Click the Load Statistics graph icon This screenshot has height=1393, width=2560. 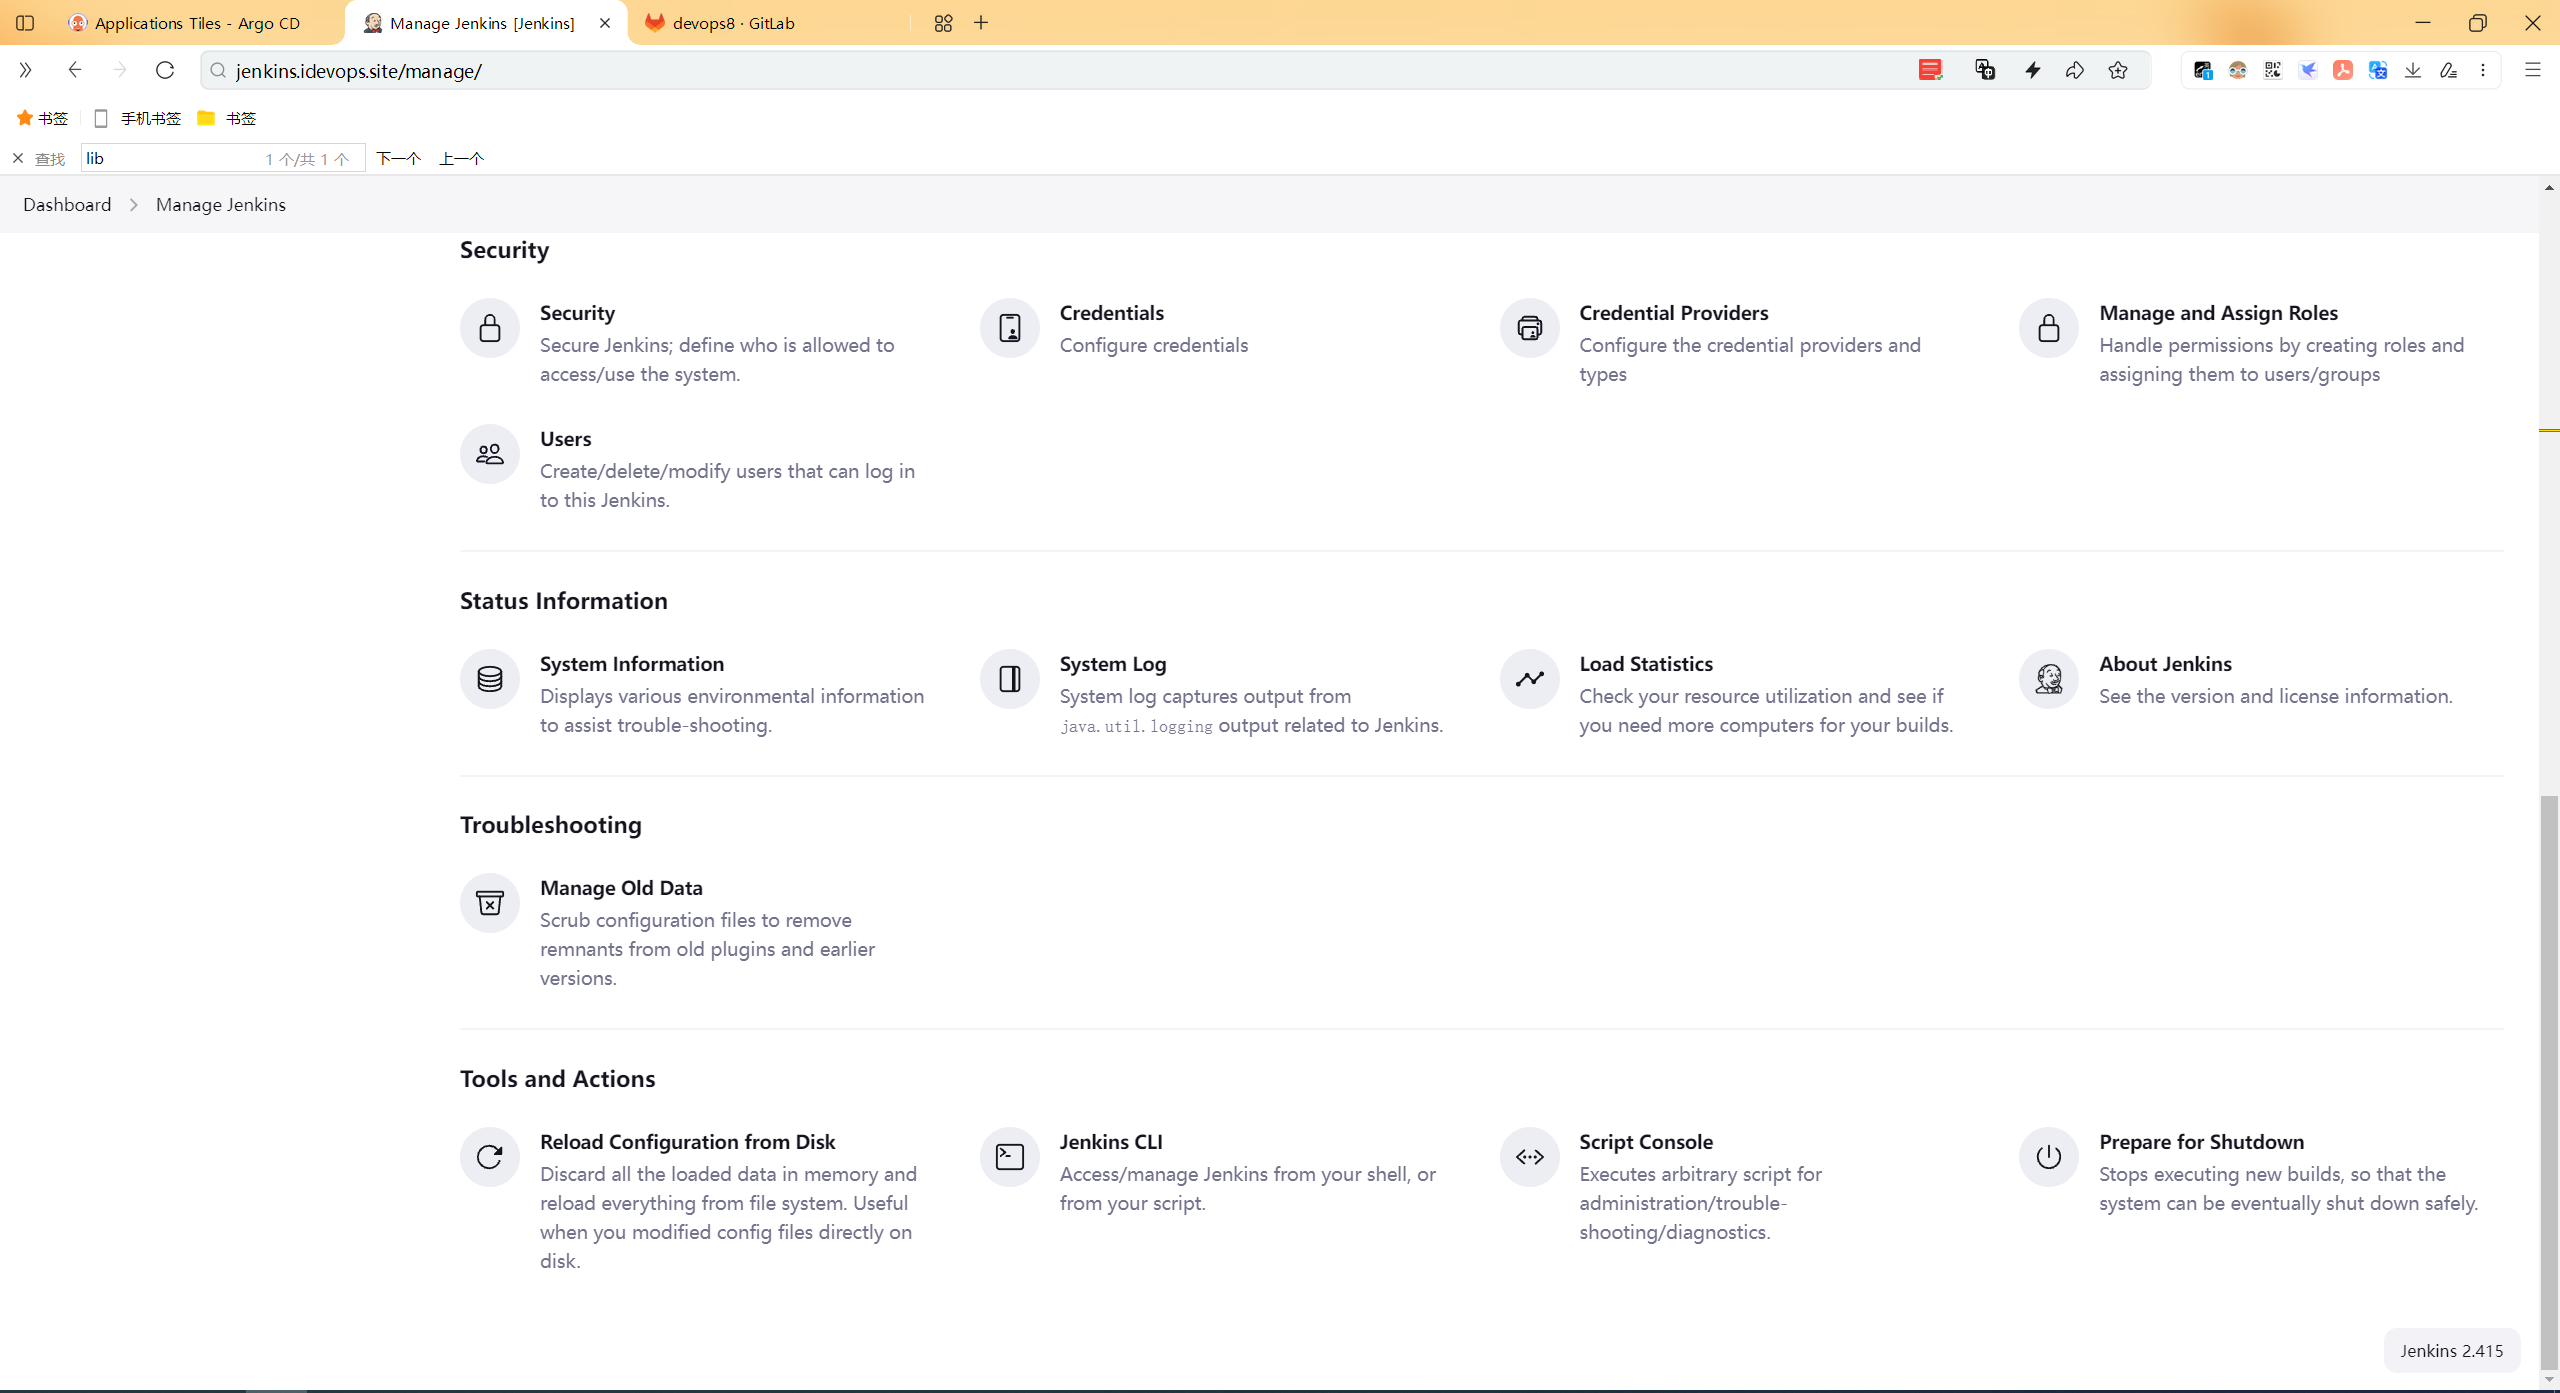(1529, 679)
